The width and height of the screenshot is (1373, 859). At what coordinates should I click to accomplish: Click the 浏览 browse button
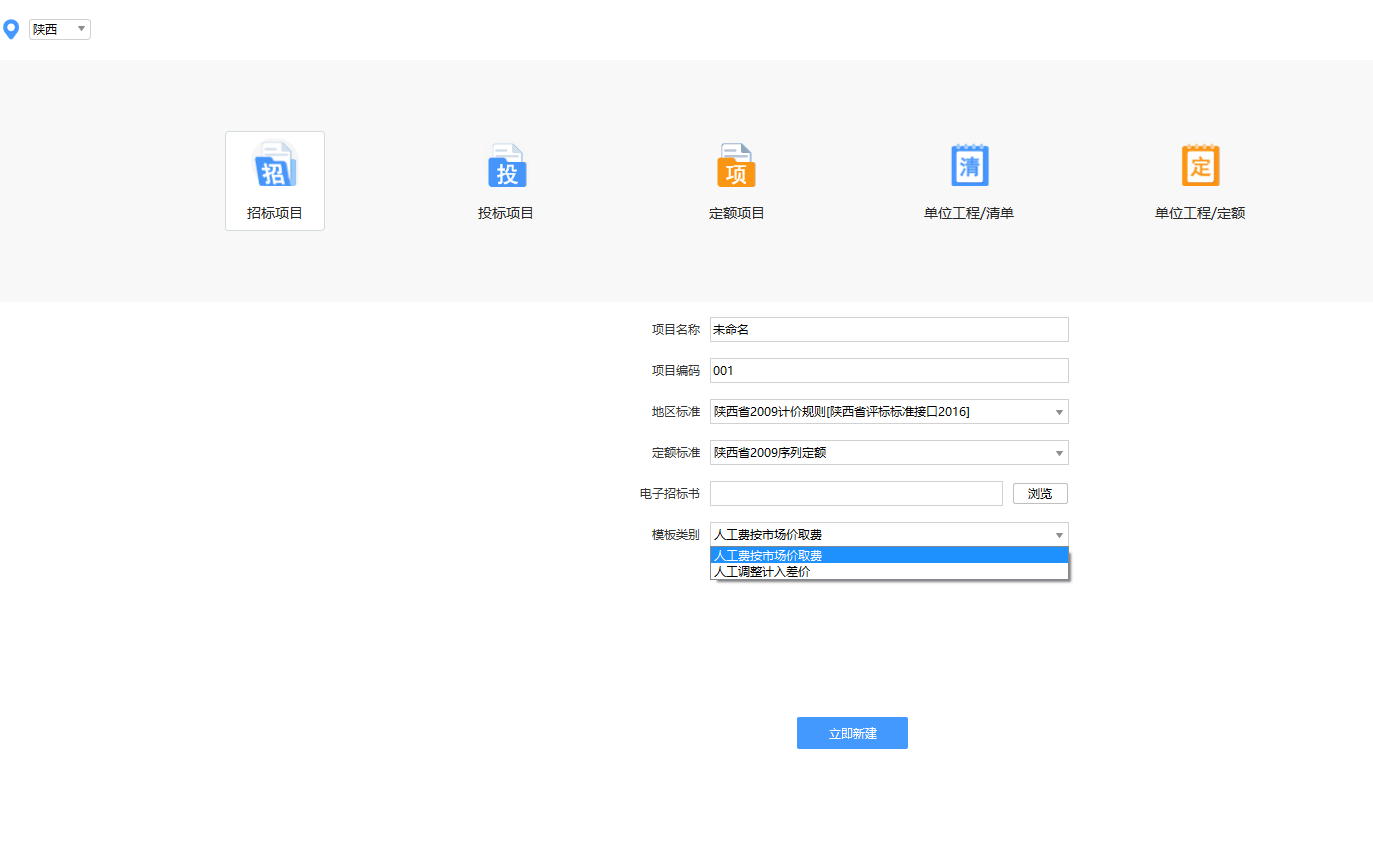(1040, 494)
